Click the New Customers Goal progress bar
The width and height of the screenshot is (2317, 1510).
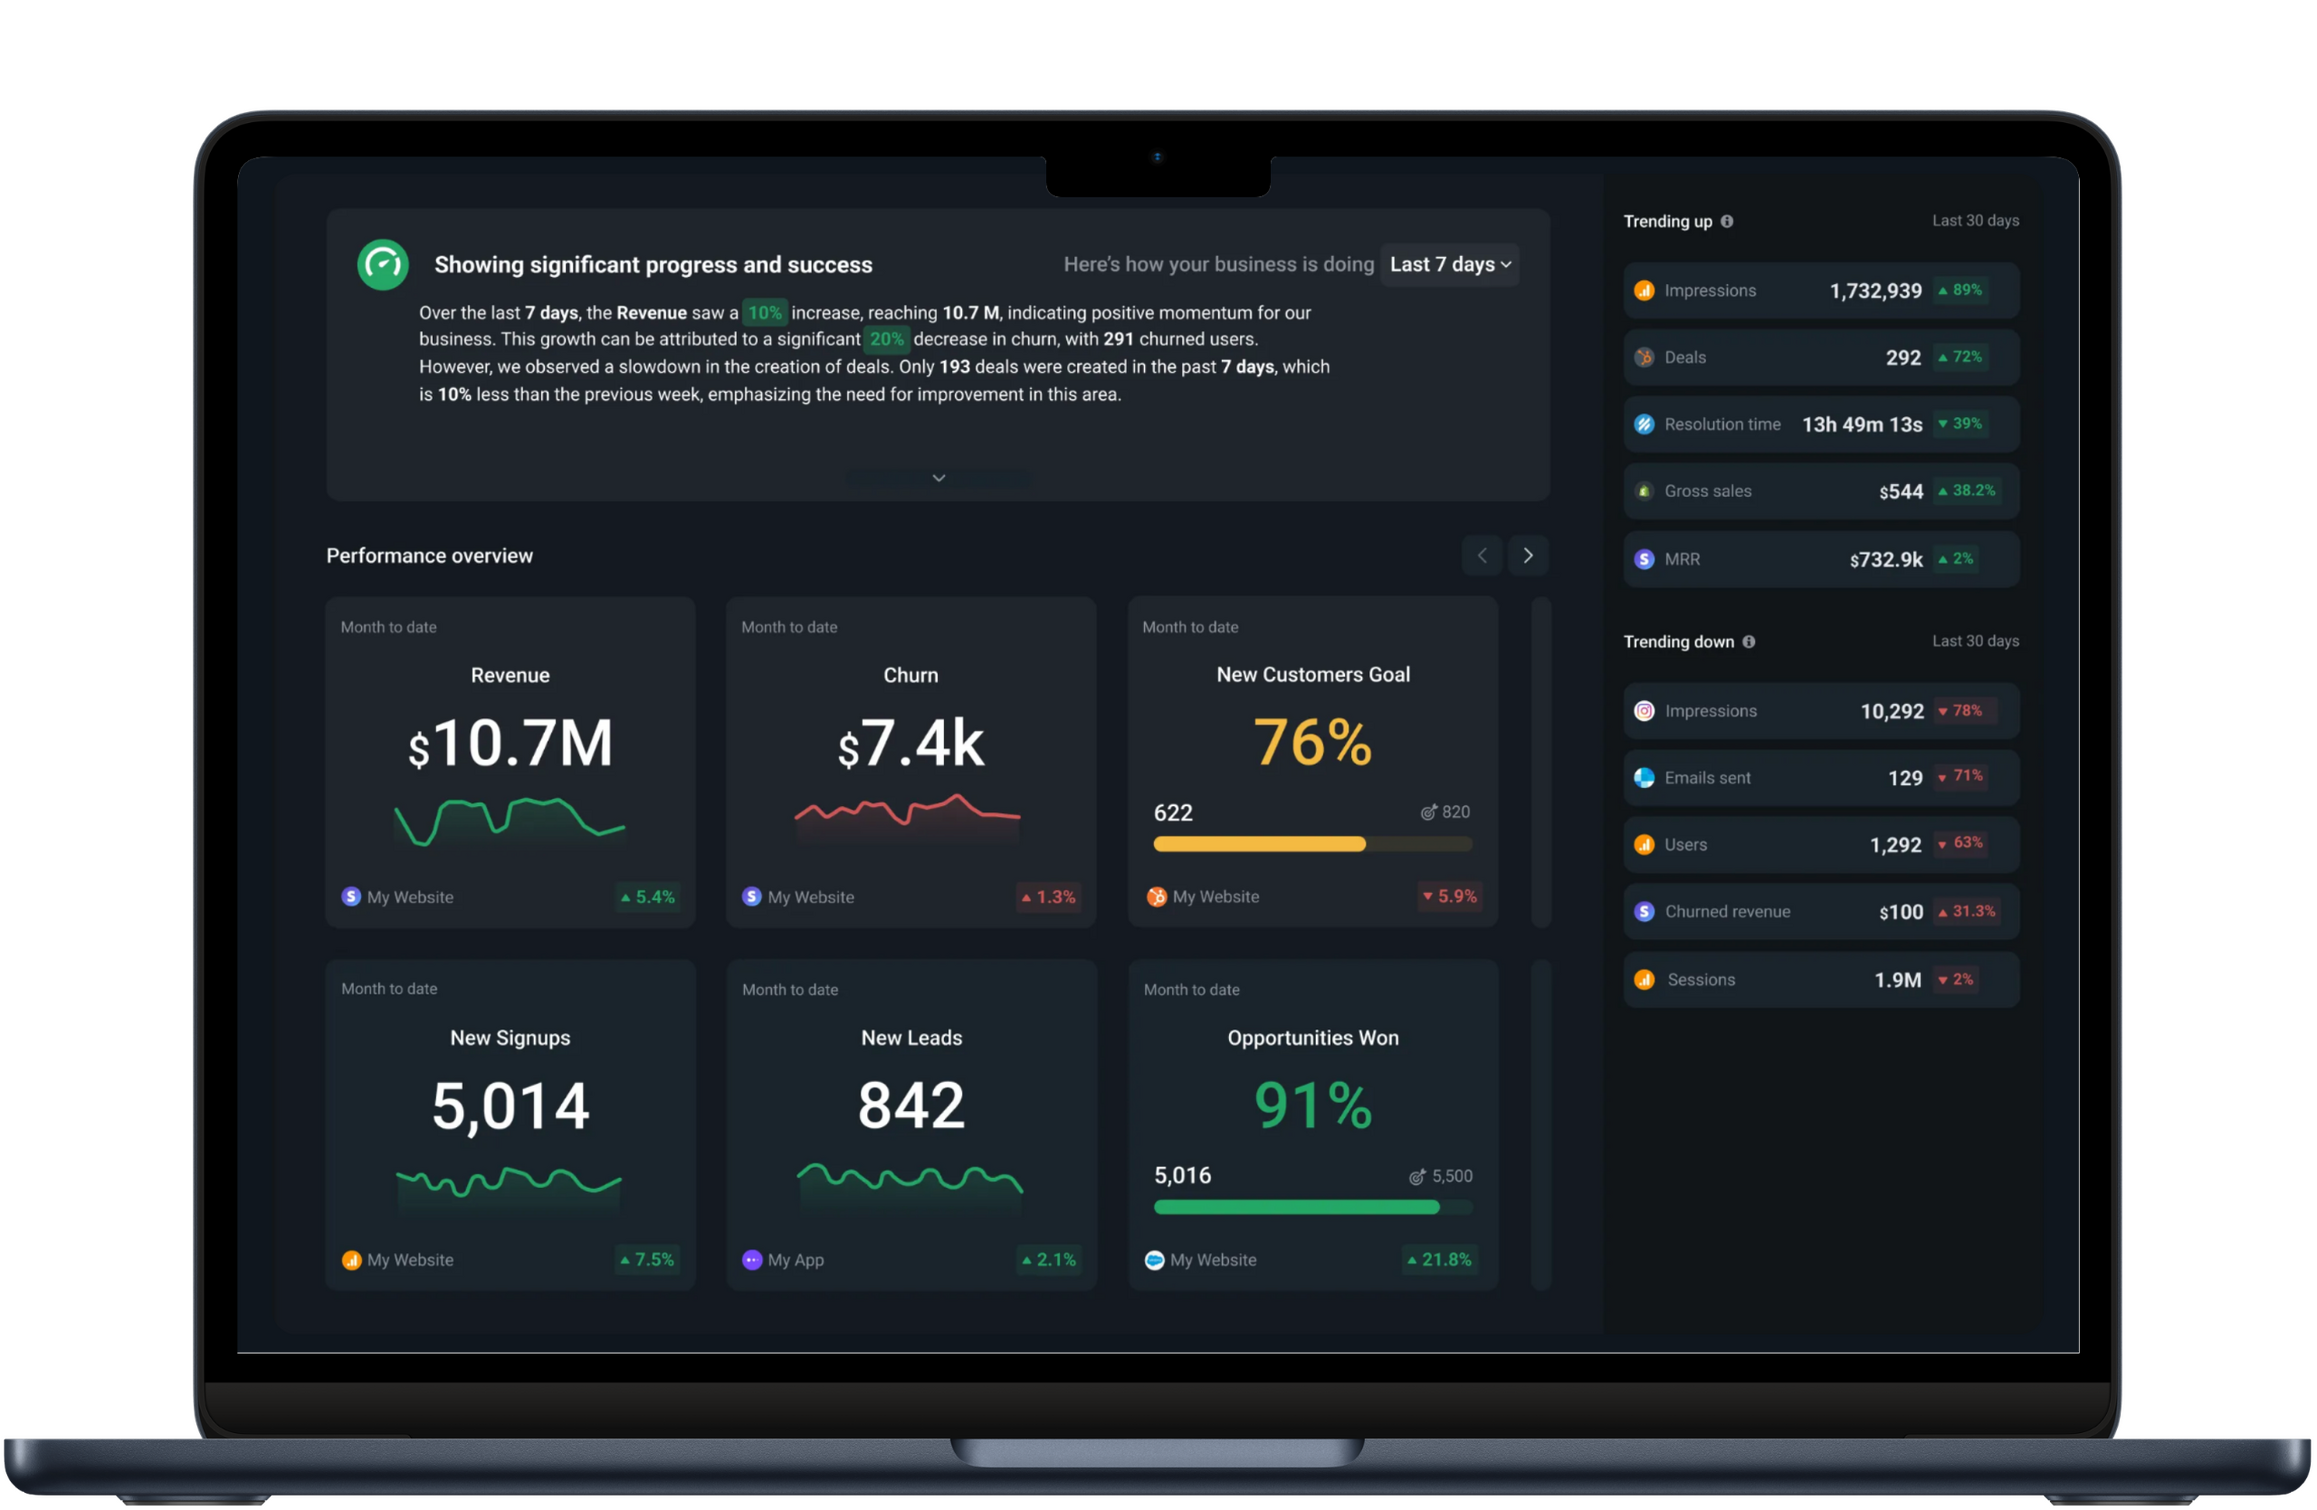[1311, 845]
